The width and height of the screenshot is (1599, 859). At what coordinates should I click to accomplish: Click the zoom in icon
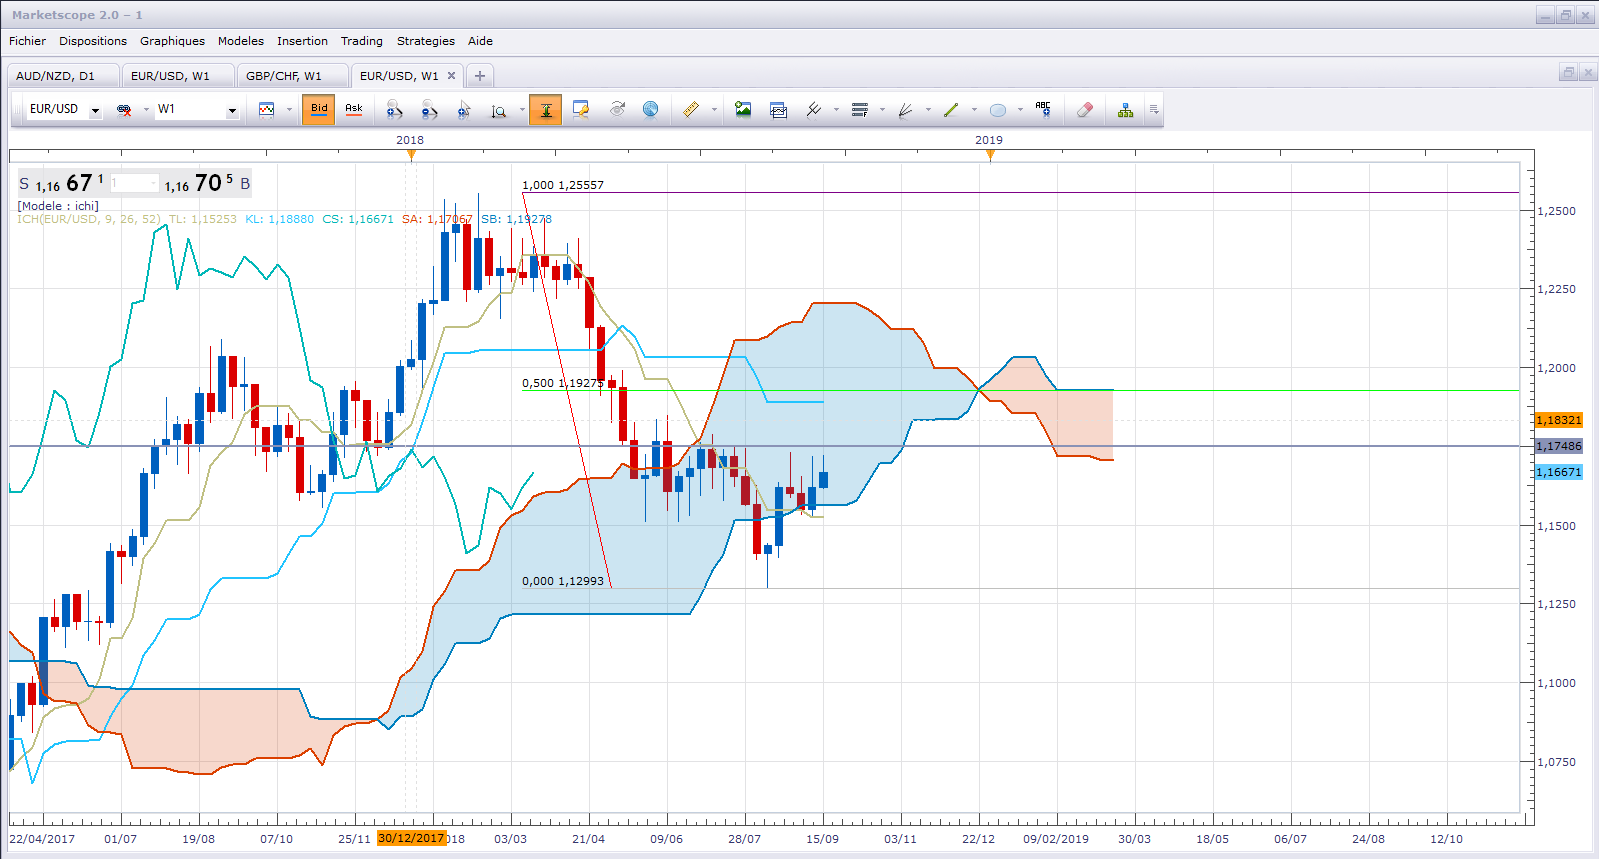tap(395, 110)
